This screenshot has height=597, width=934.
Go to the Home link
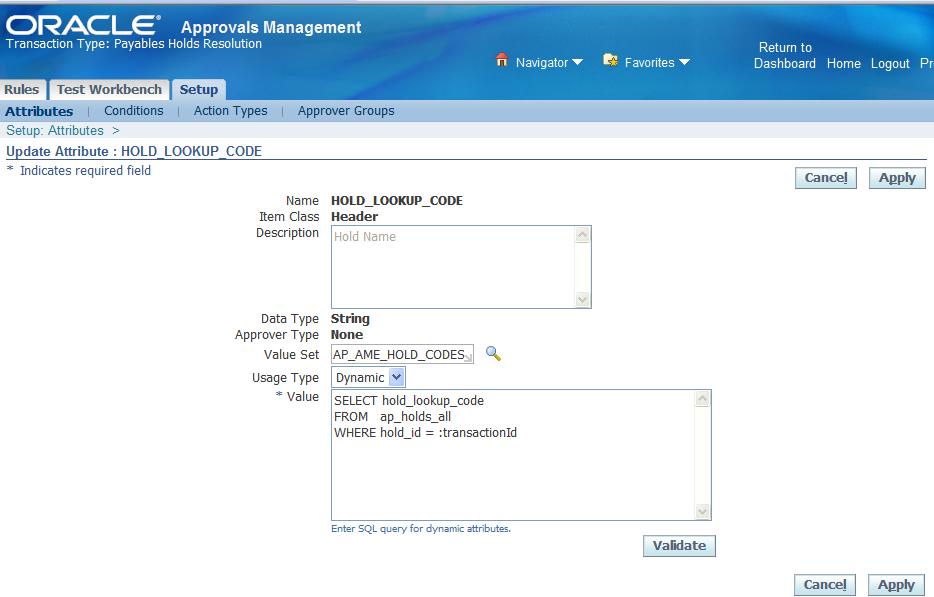(843, 63)
